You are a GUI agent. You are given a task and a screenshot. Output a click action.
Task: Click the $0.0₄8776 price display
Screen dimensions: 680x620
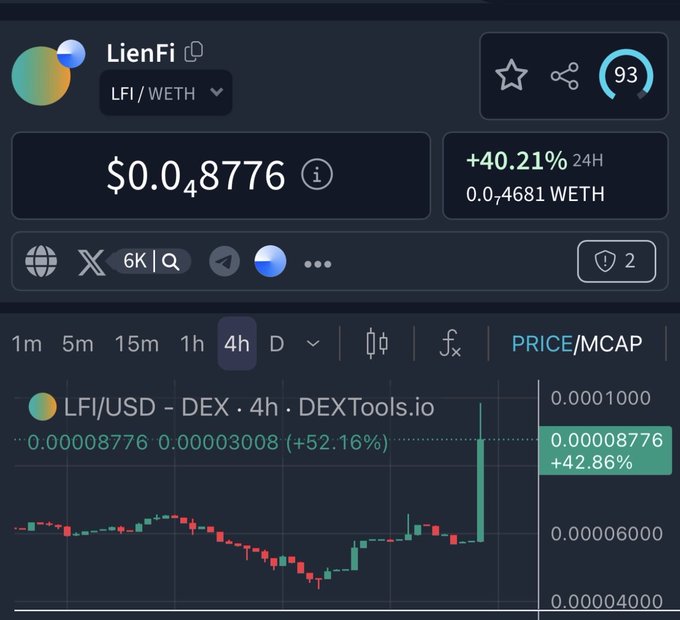(x=196, y=175)
